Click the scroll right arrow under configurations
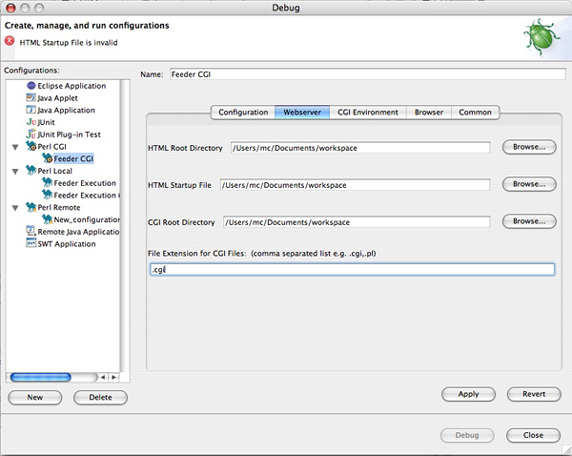The width and height of the screenshot is (572, 456). [114, 377]
